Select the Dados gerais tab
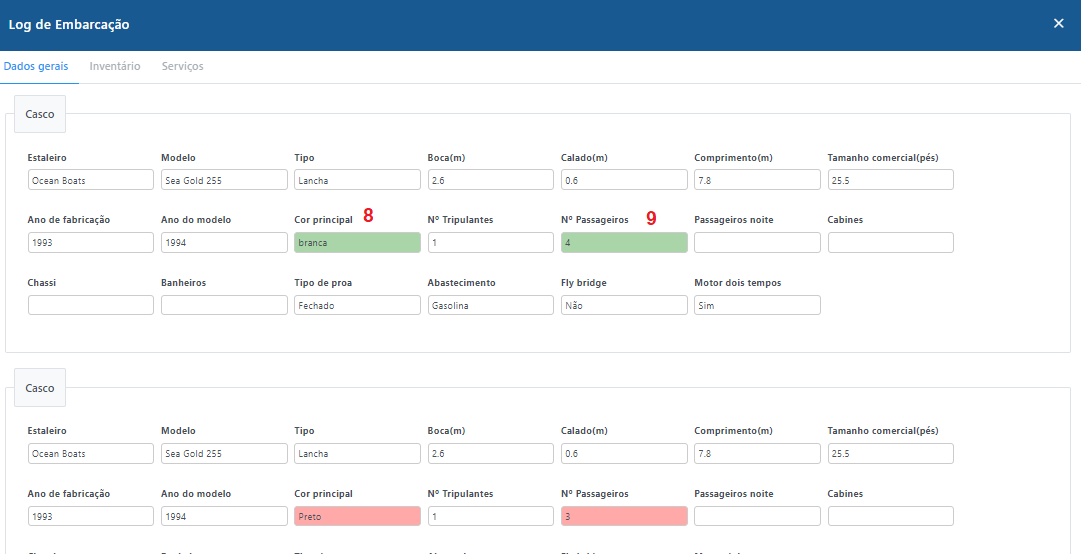 pos(36,67)
